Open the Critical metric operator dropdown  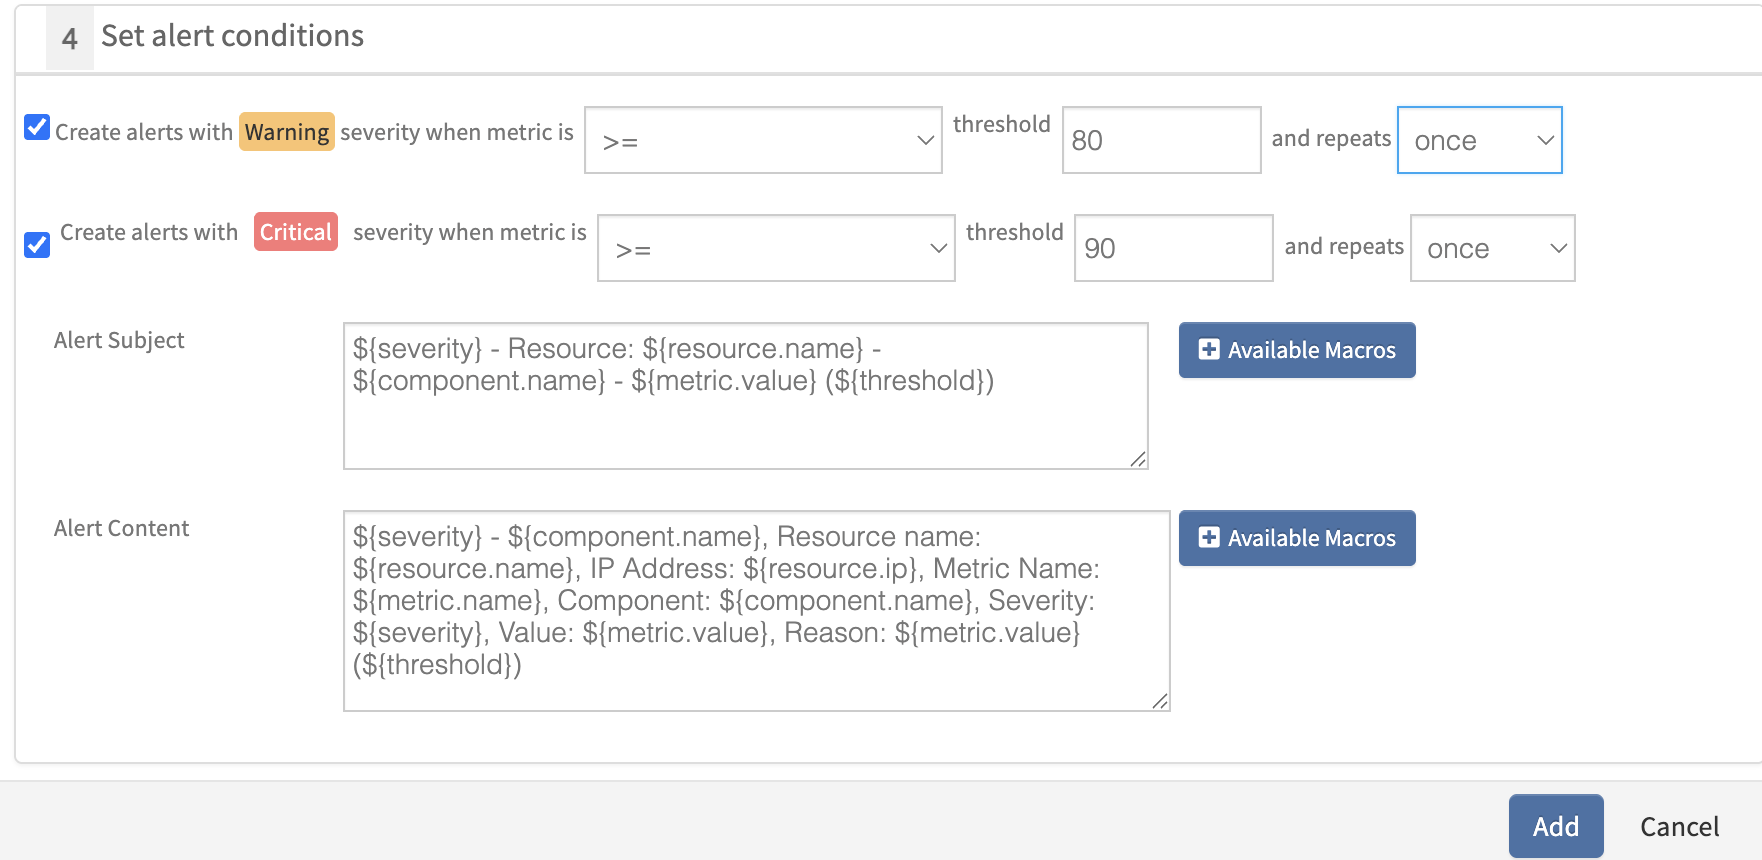775,248
